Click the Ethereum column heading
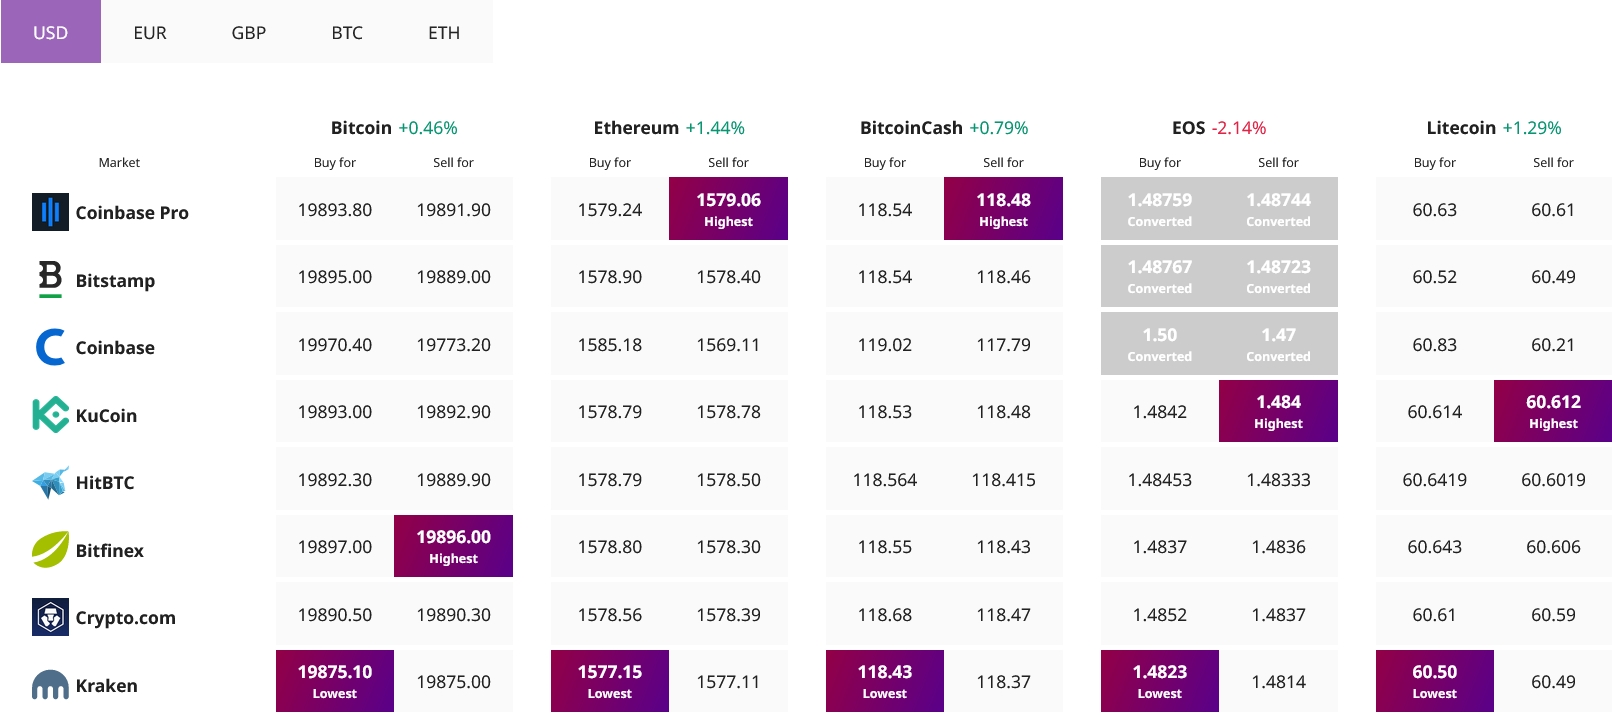 [636, 128]
